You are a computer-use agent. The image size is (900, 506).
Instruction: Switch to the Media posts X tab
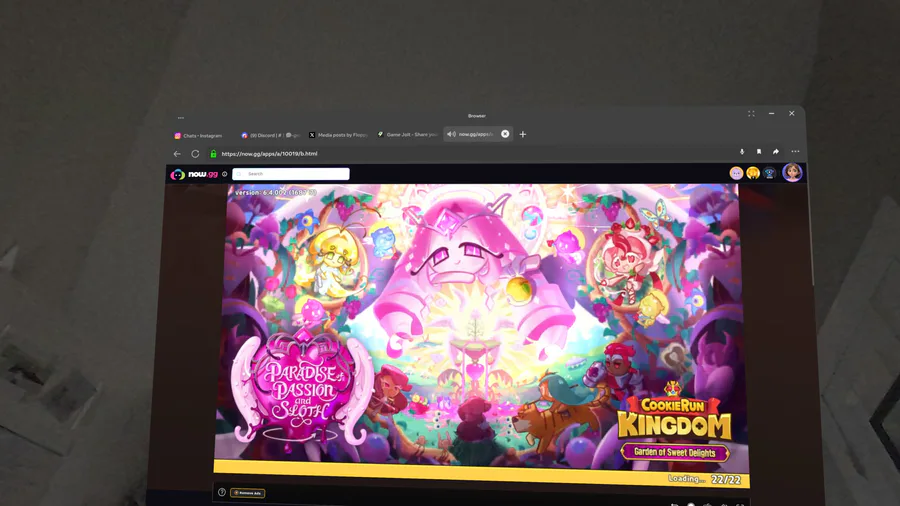click(x=339, y=135)
